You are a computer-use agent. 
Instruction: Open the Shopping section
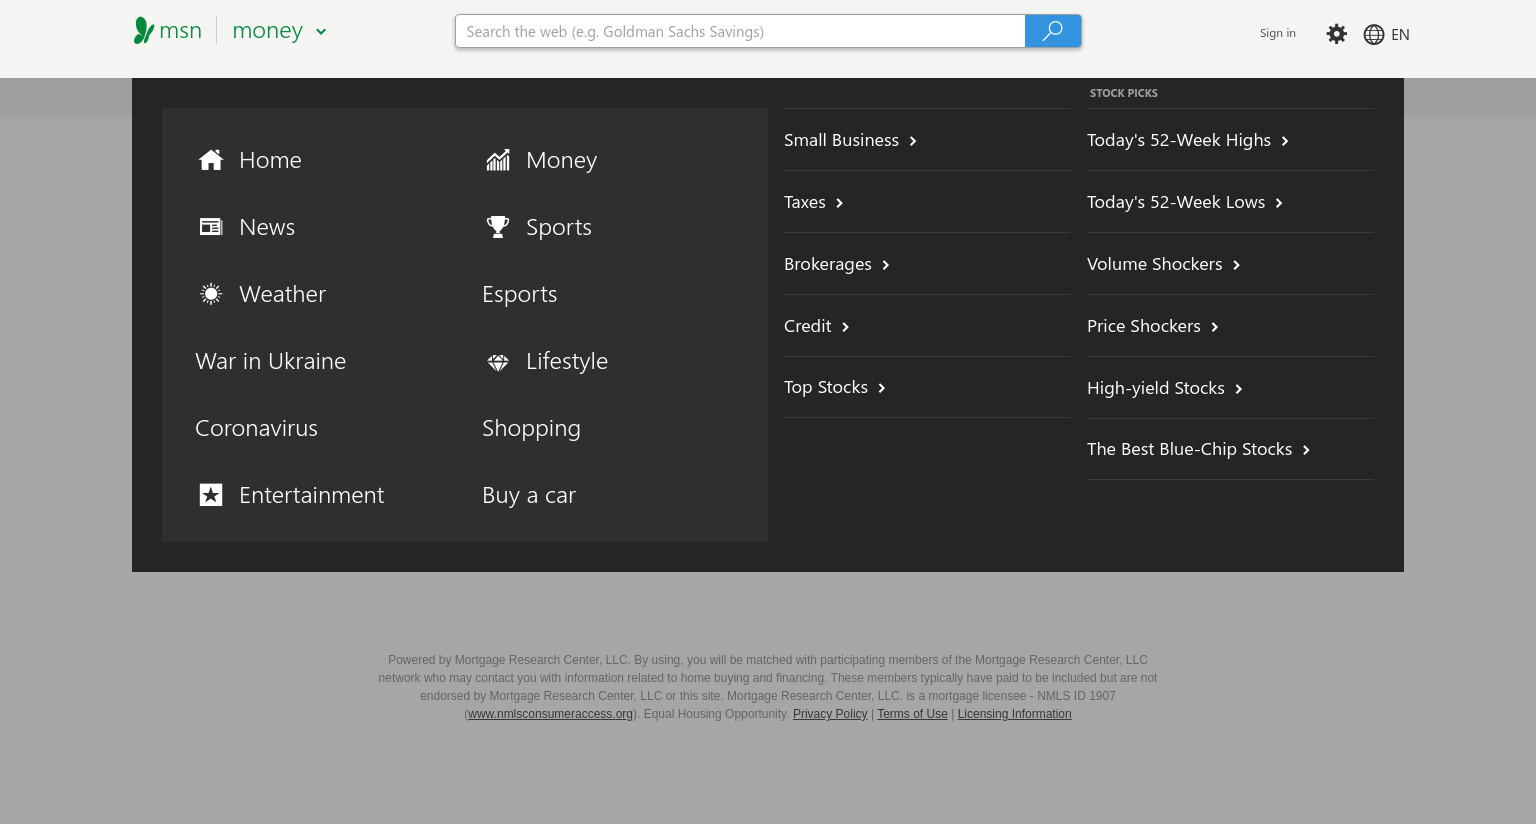[x=531, y=428]
